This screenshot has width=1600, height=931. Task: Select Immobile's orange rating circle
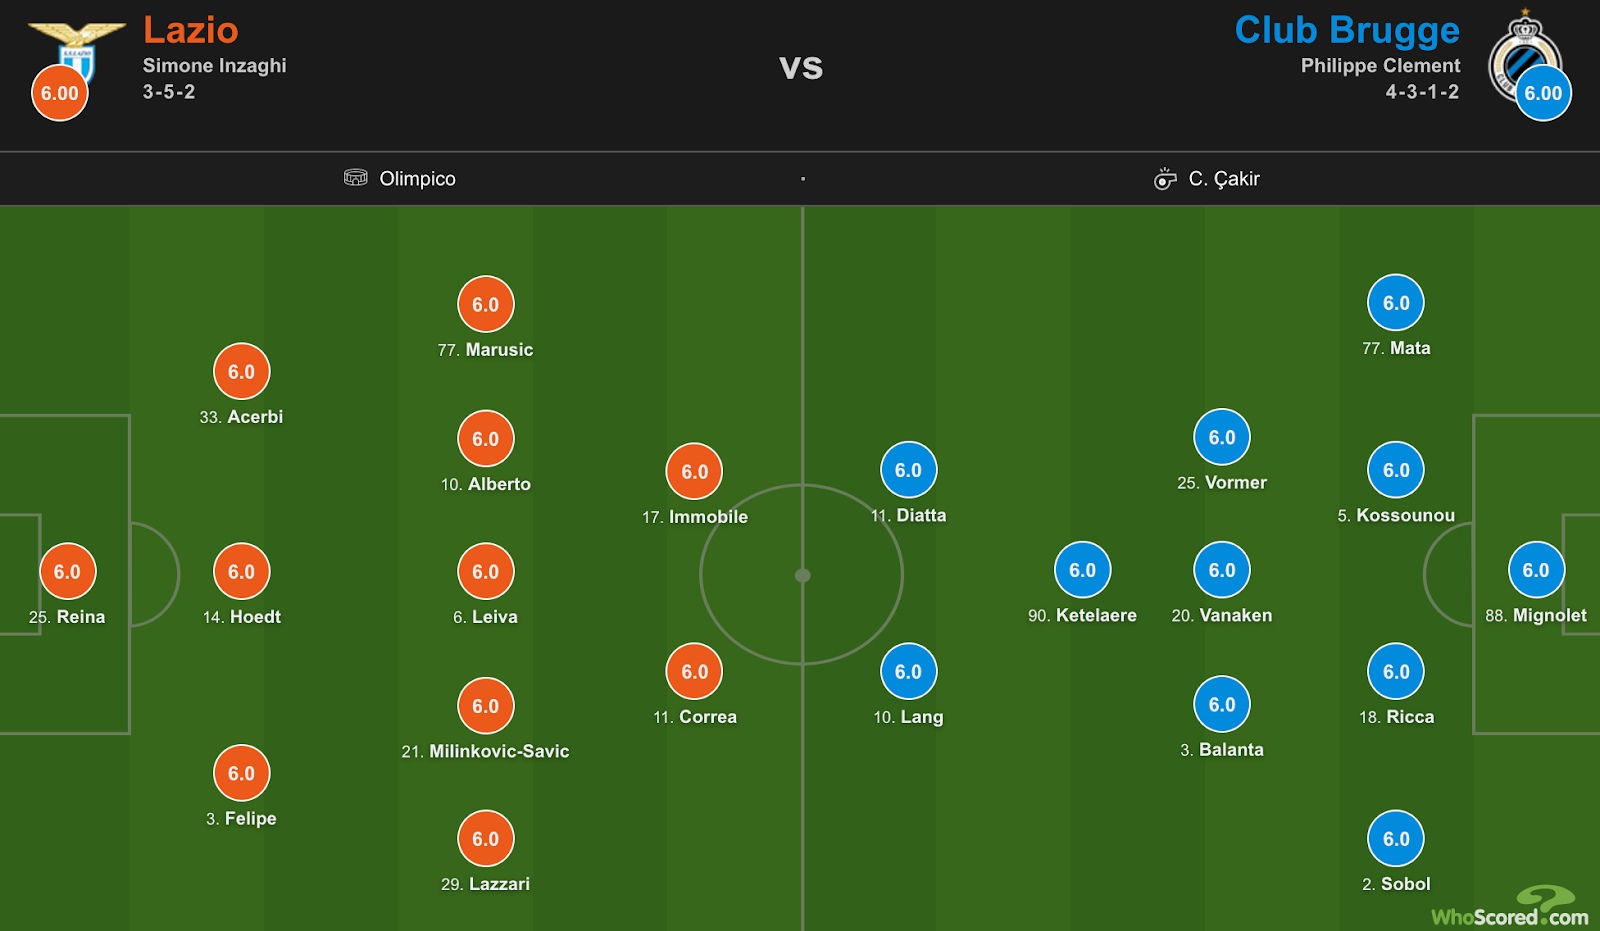pos(695,471)
